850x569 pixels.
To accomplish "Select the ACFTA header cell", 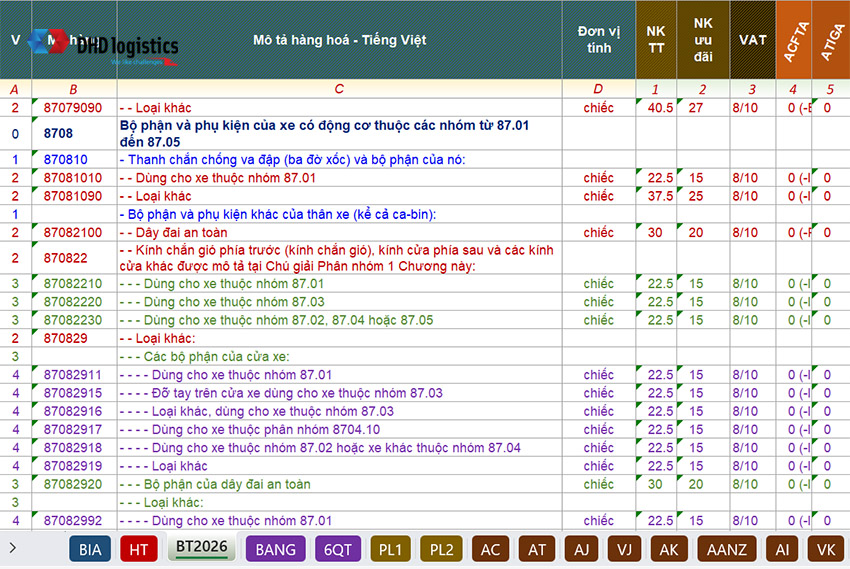I will [794, 40].
